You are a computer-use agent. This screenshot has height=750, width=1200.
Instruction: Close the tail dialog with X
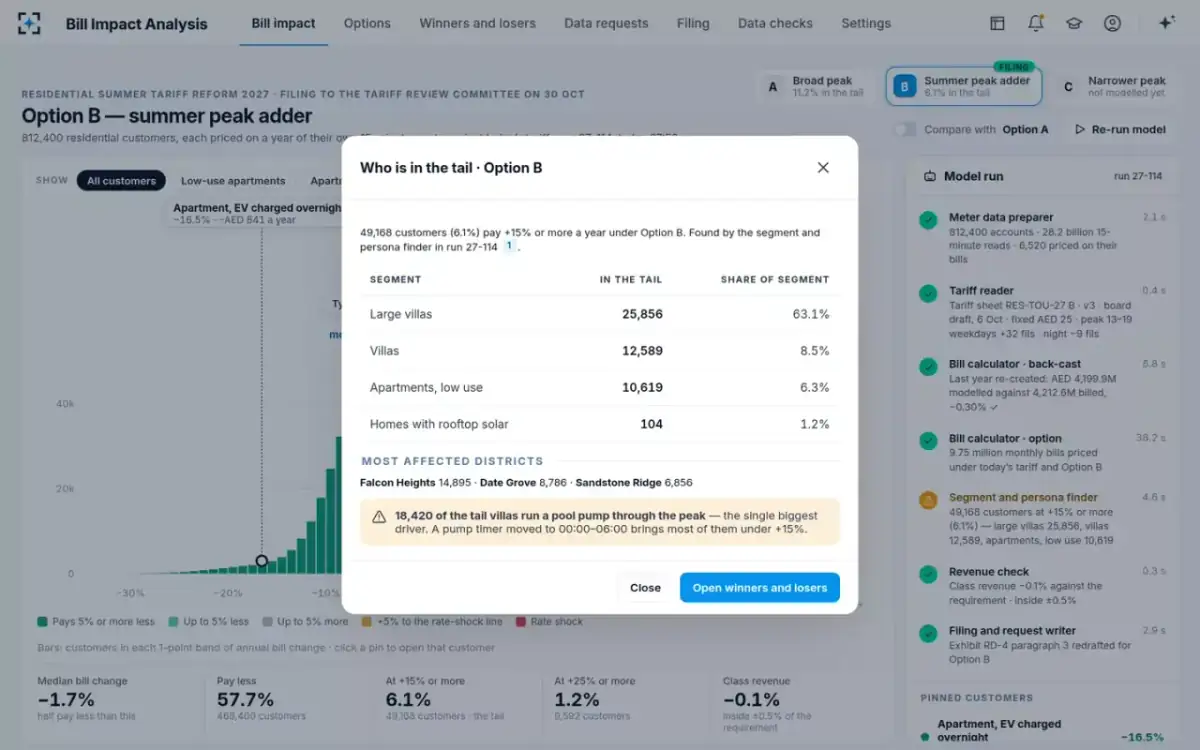point(823,168)
